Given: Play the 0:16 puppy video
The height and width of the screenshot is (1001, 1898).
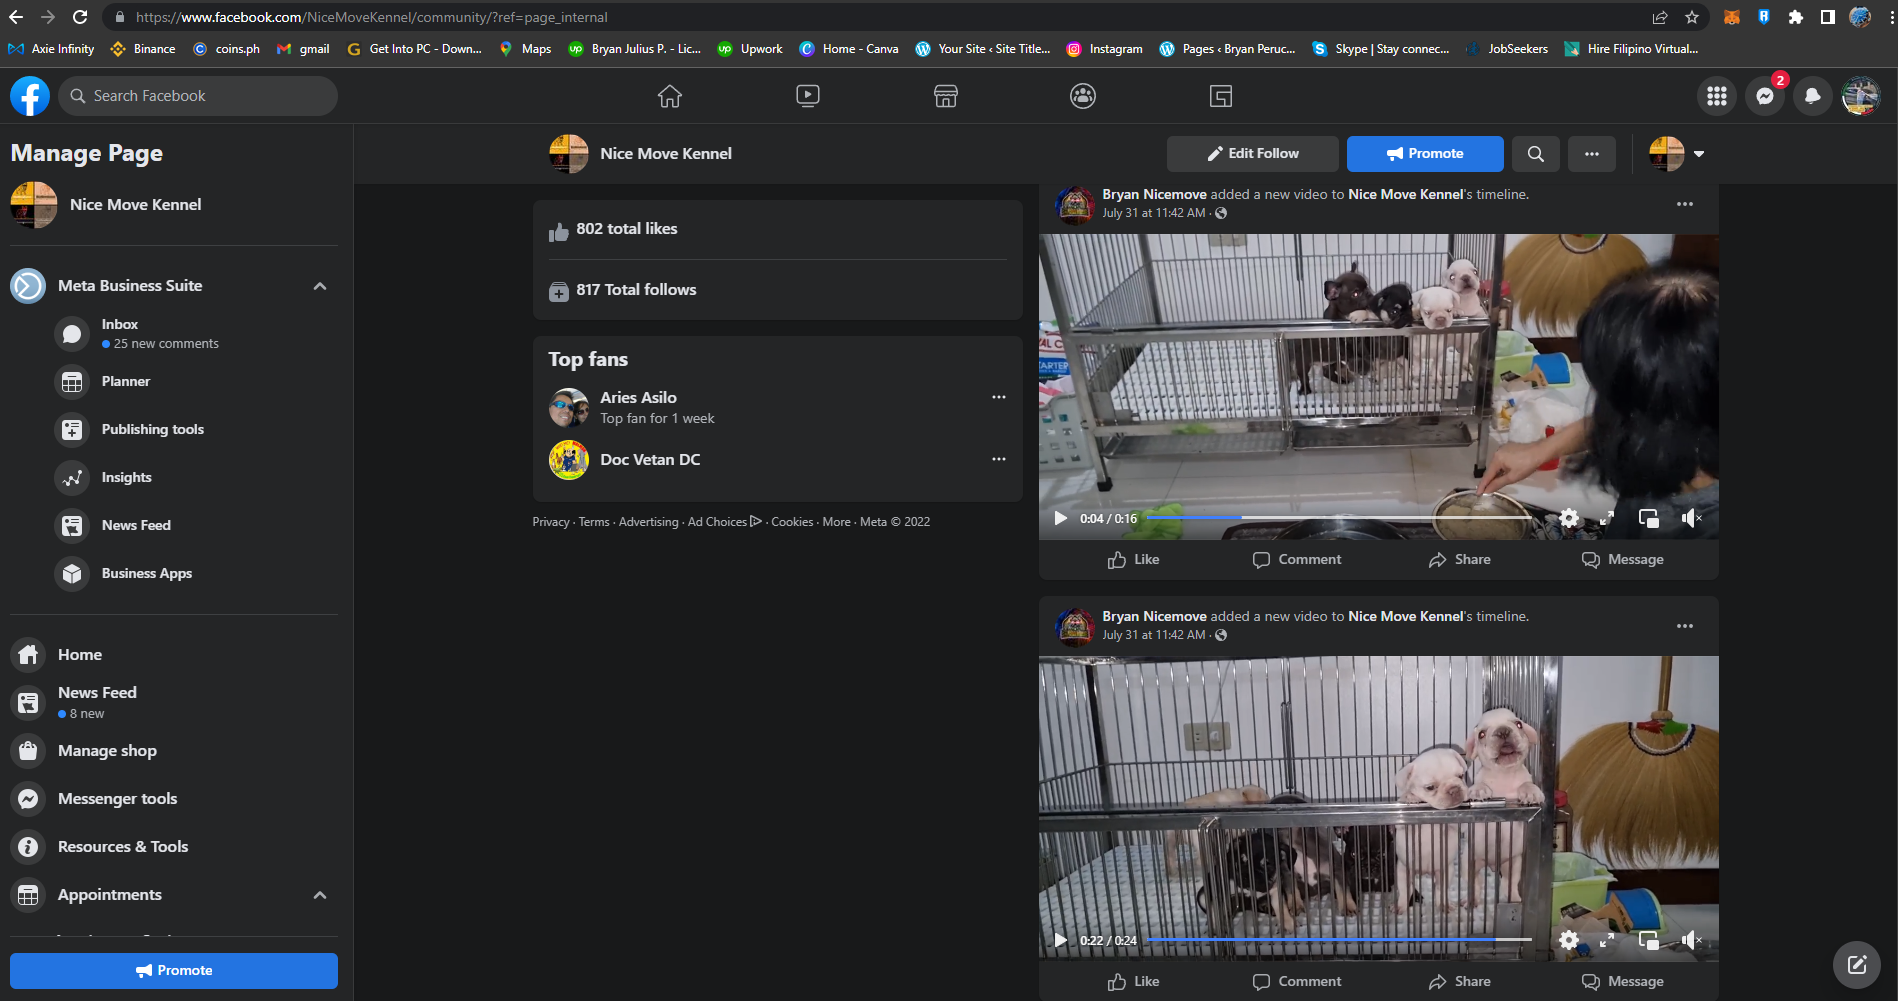Looking at the screenshot, I should click(1060, 518).
